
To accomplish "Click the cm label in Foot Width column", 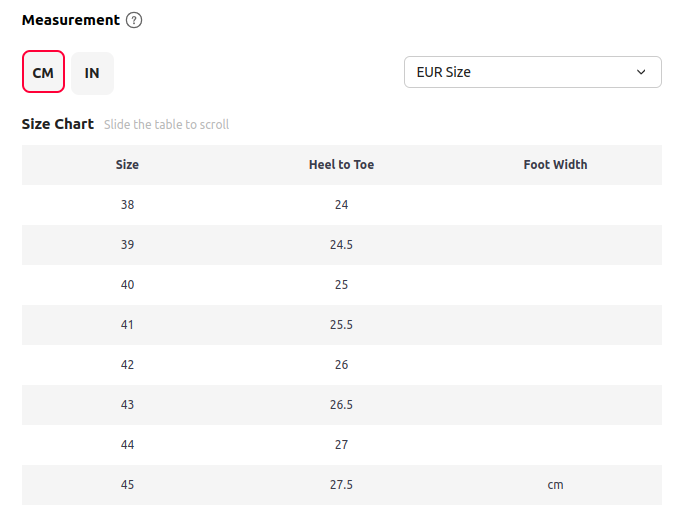I will 555,485.
